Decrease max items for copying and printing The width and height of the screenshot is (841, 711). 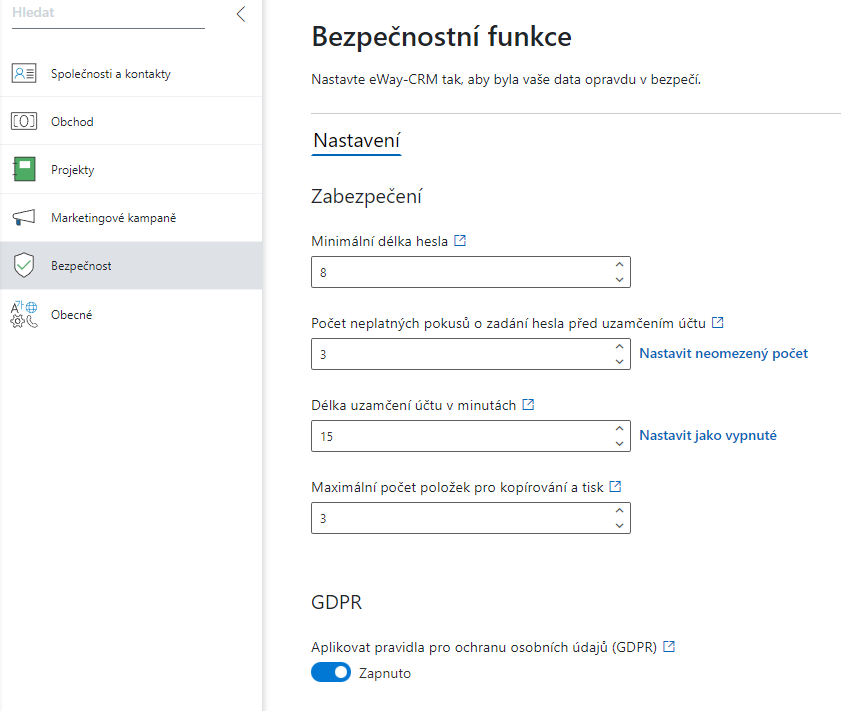click(x=619, y=526)
